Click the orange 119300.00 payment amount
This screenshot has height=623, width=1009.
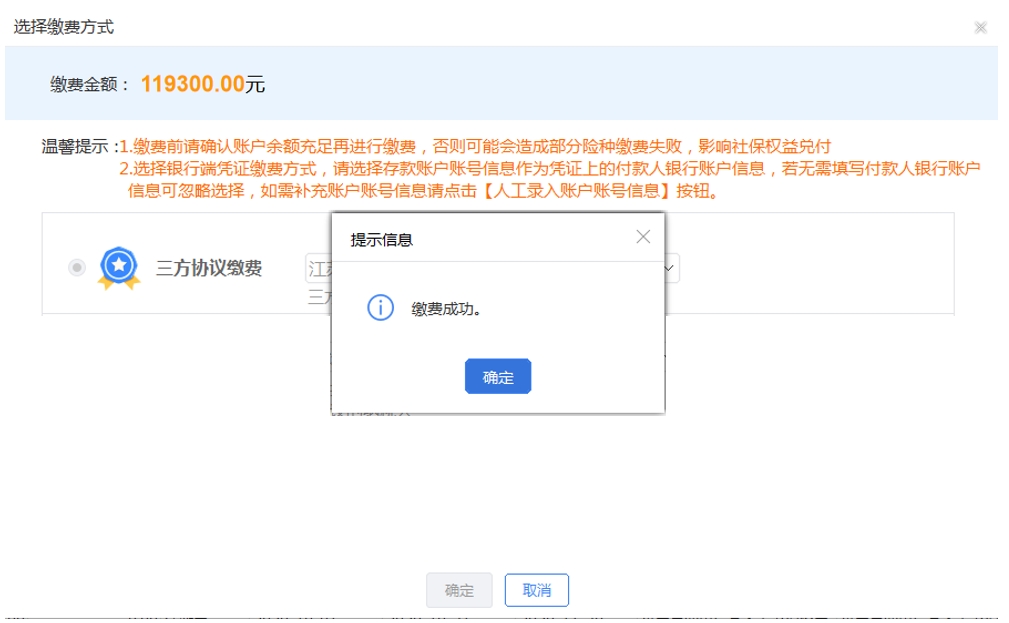pos(192,84)
